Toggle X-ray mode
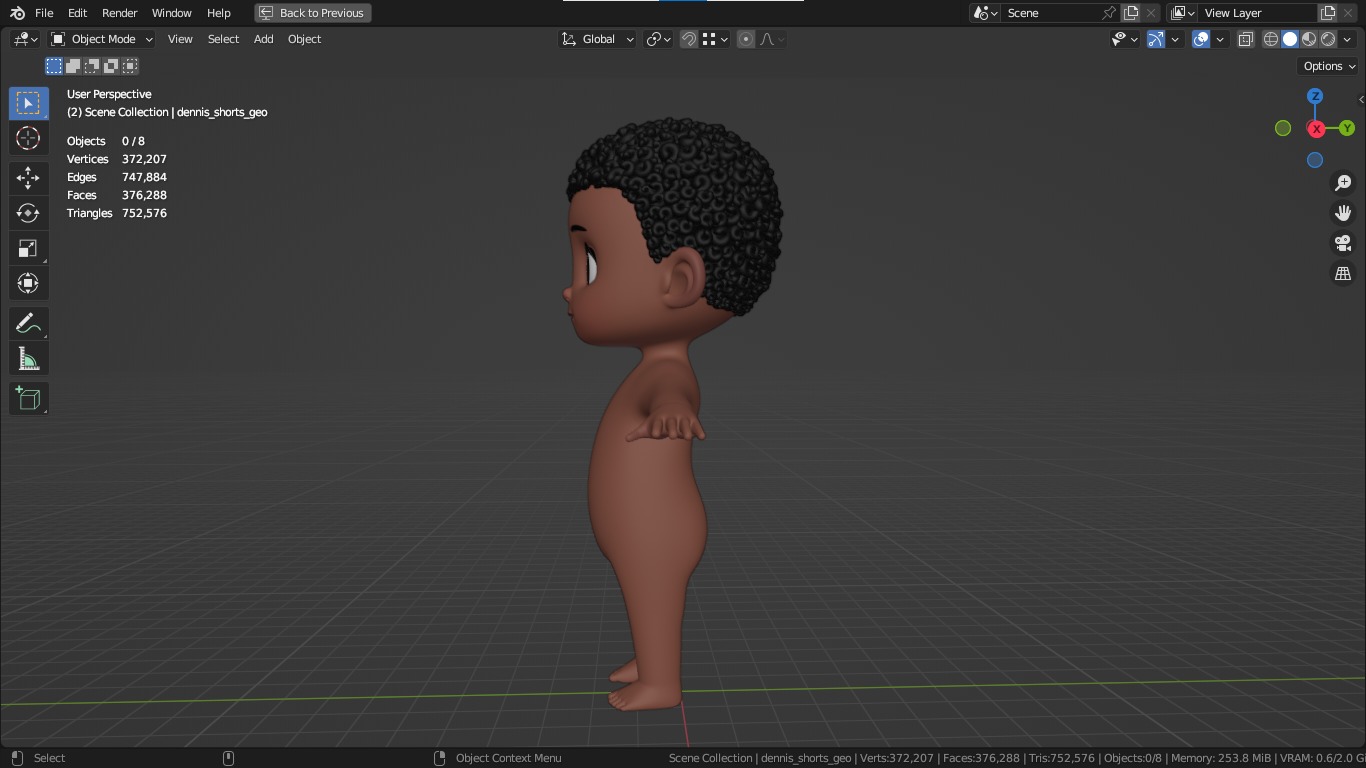This screenshot has width=1366, height=768. 1246,39
